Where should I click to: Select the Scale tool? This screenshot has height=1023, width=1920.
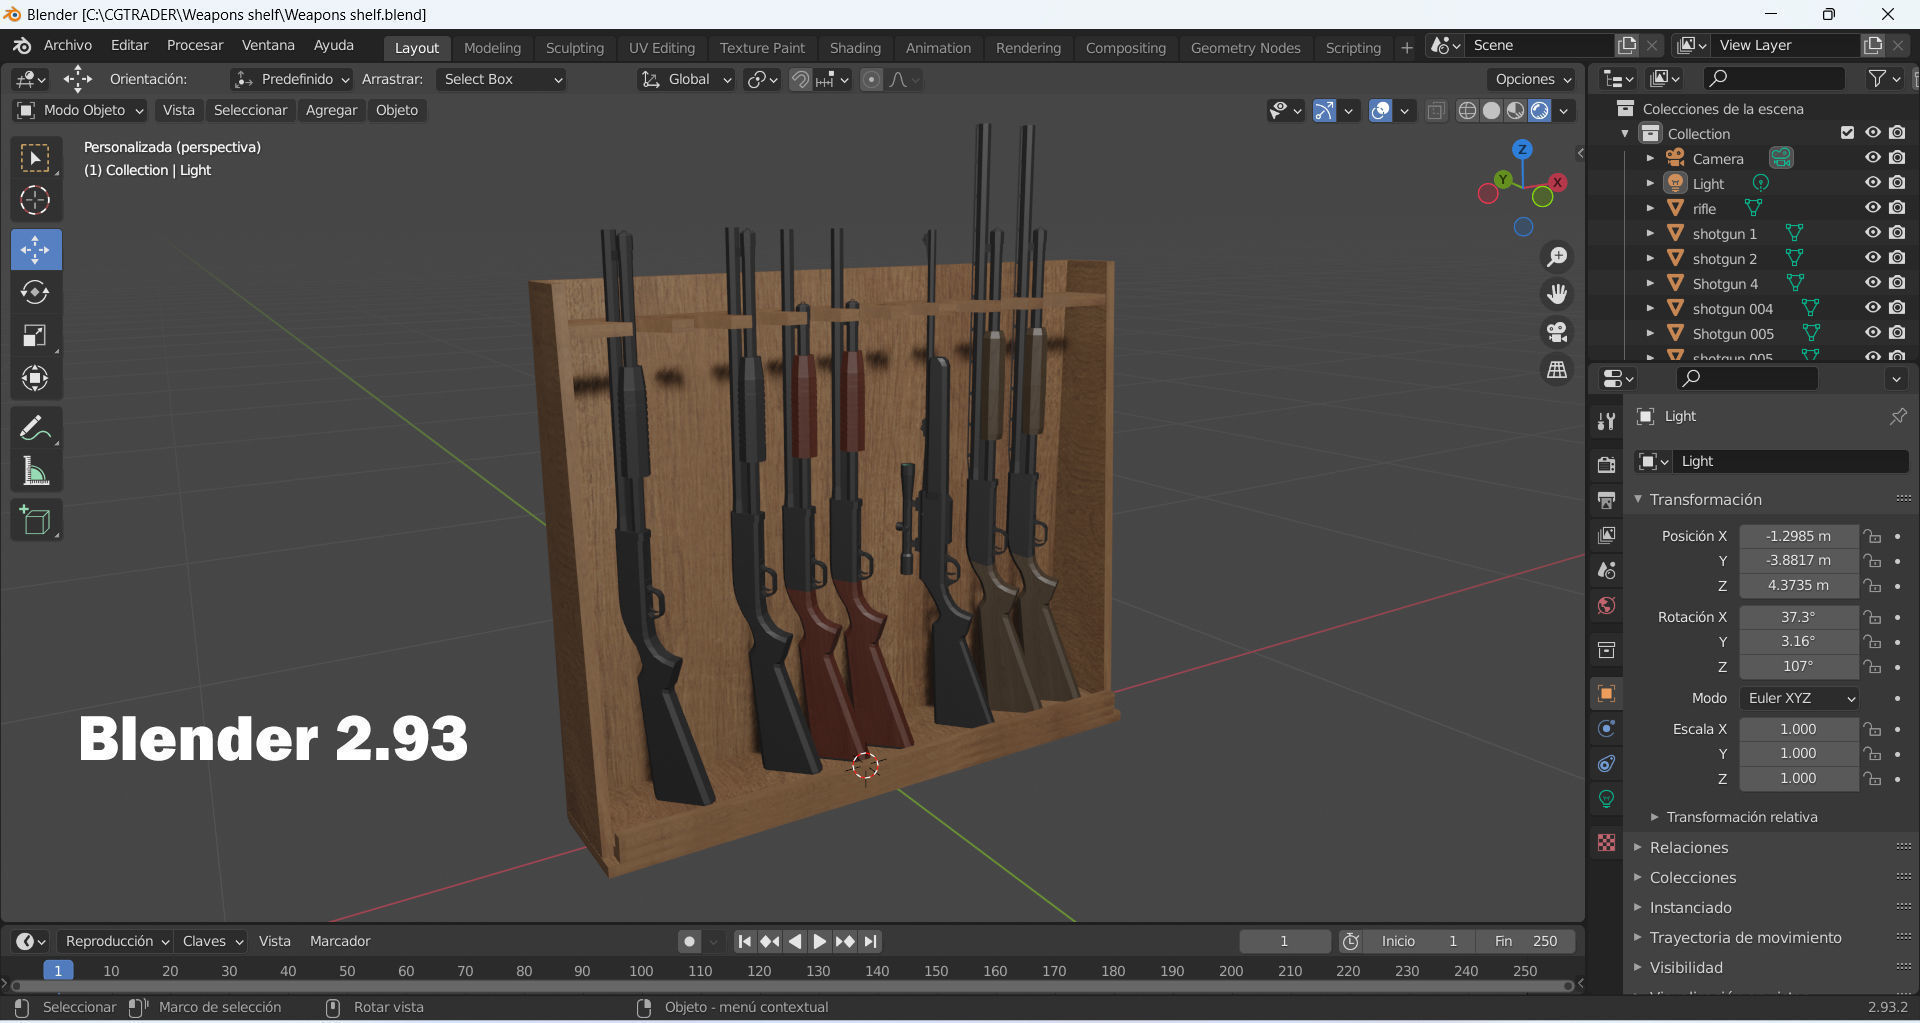36,335
